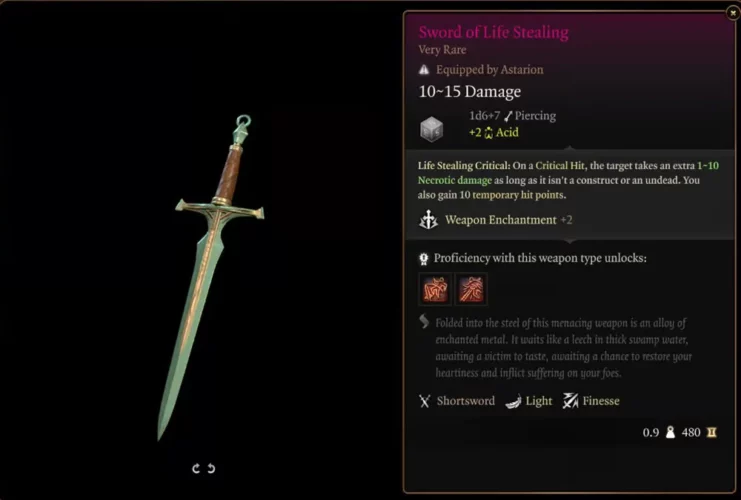Click the +2 Acid damage line
741x500 pixels.
[x=493, y=132]
